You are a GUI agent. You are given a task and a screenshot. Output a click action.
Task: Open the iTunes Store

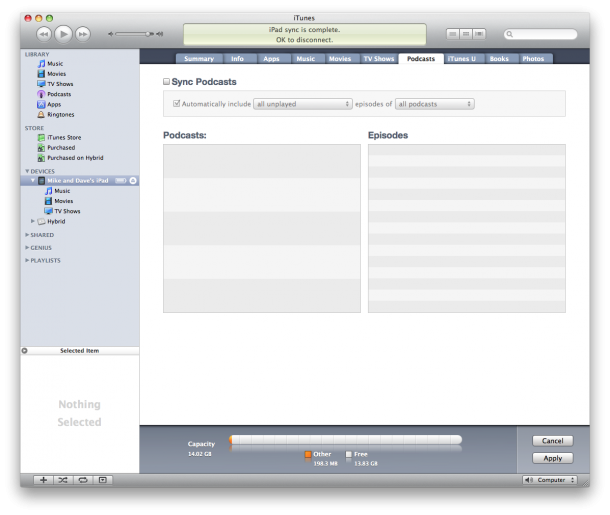pos(64,137)
